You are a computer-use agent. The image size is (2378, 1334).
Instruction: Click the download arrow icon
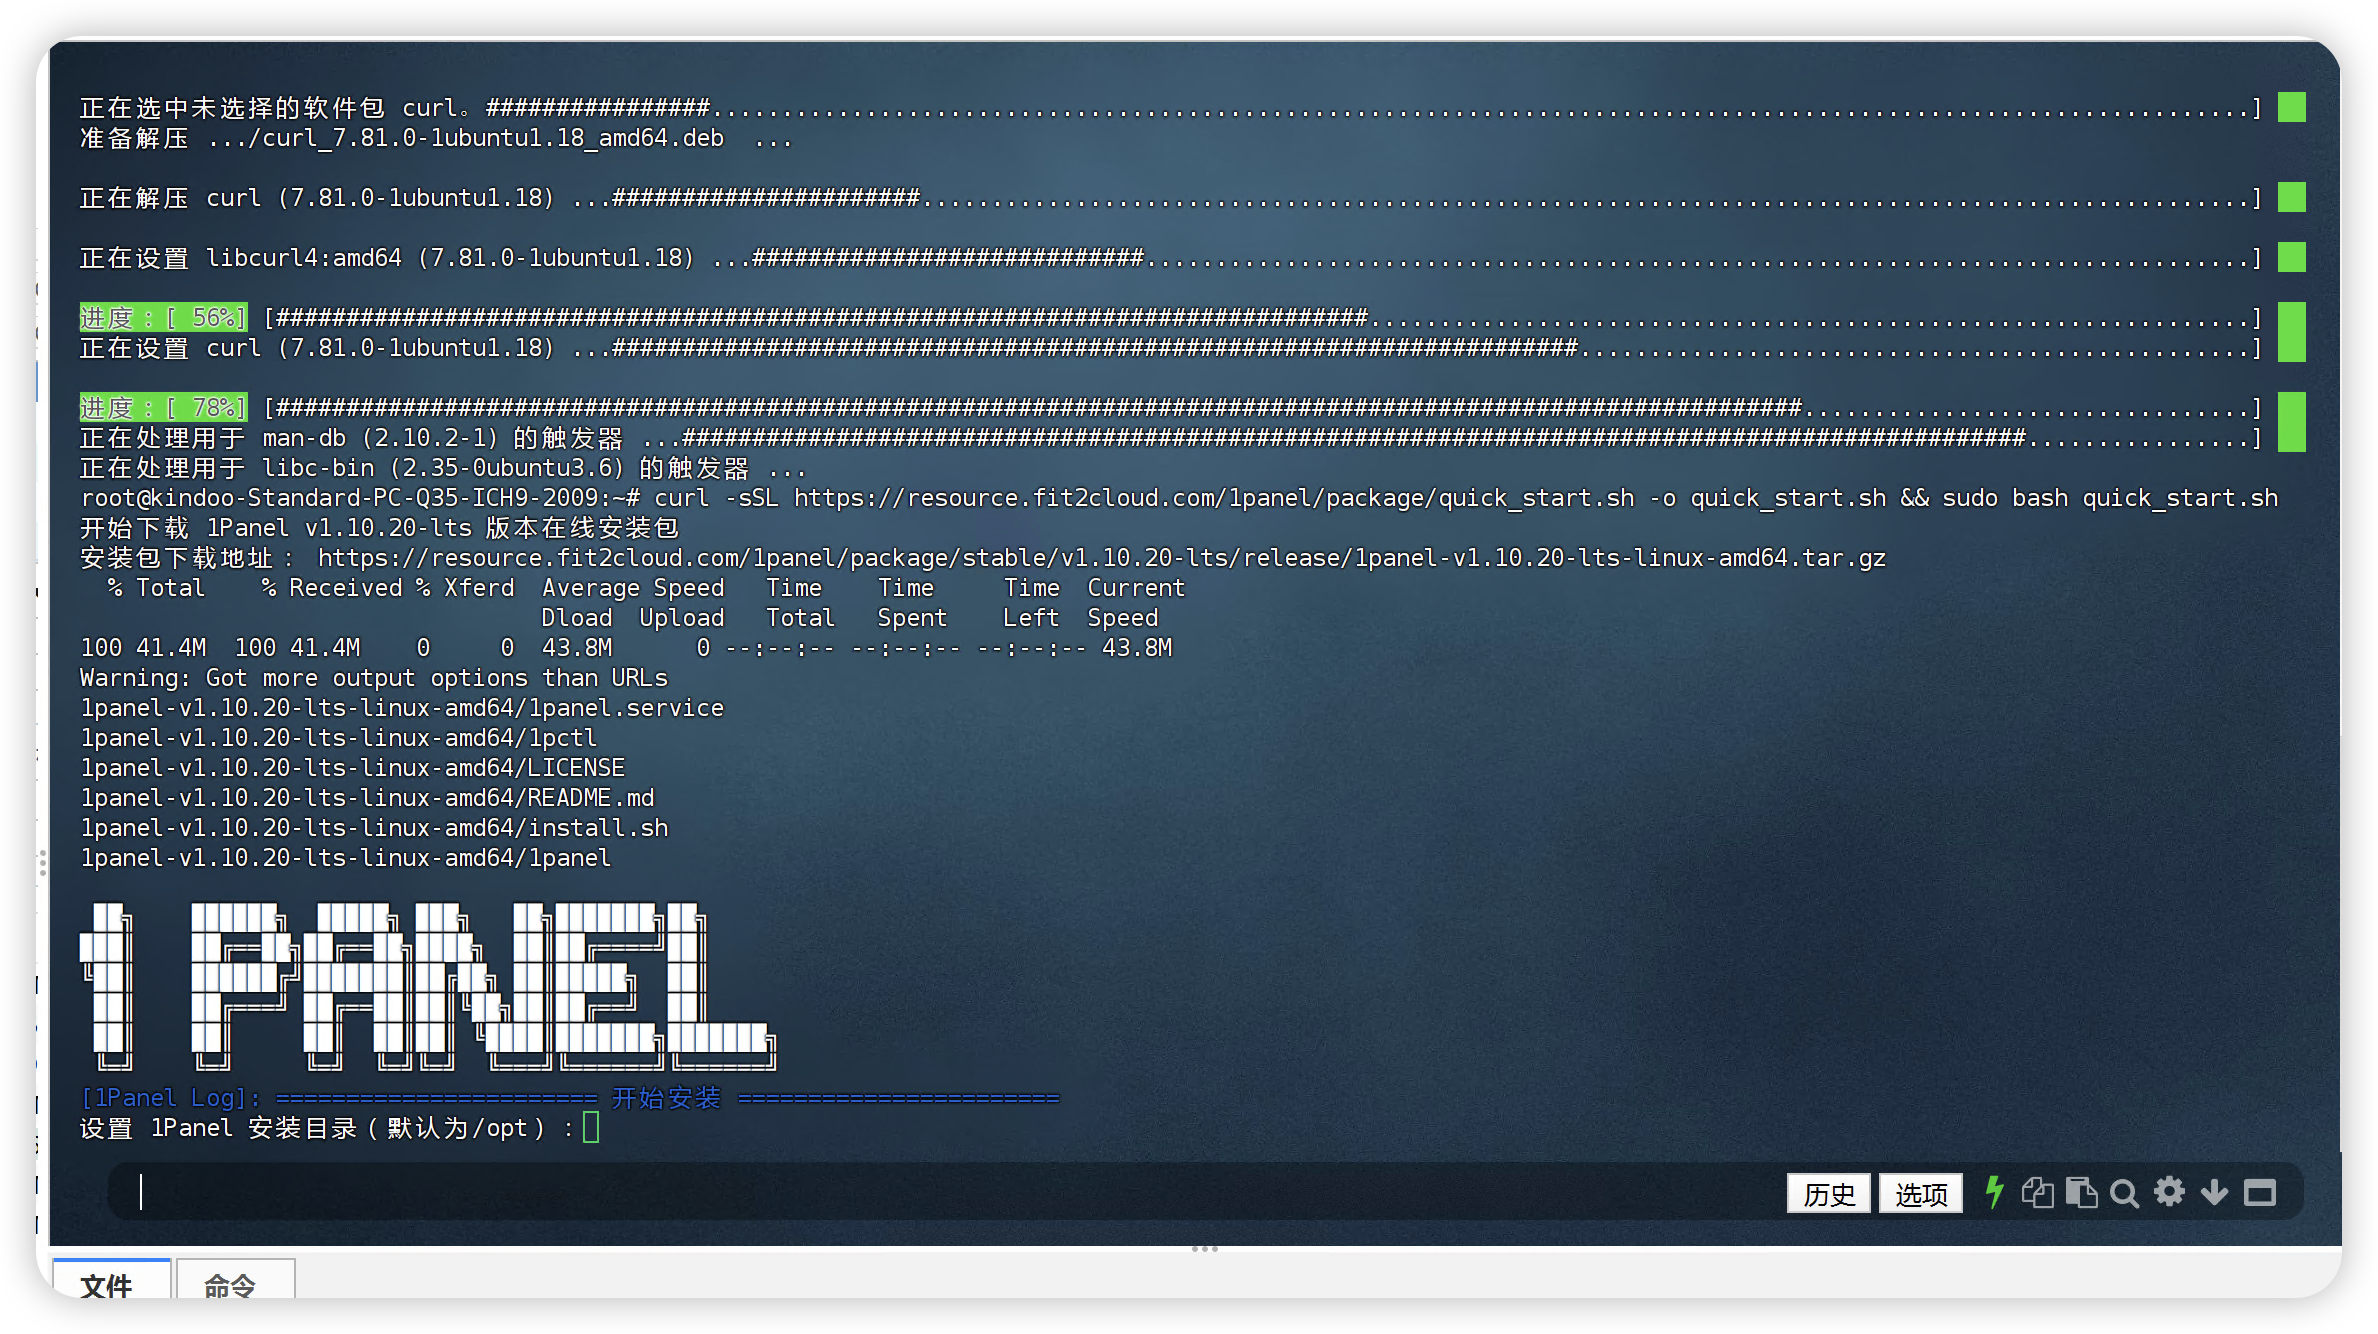2214,1193
